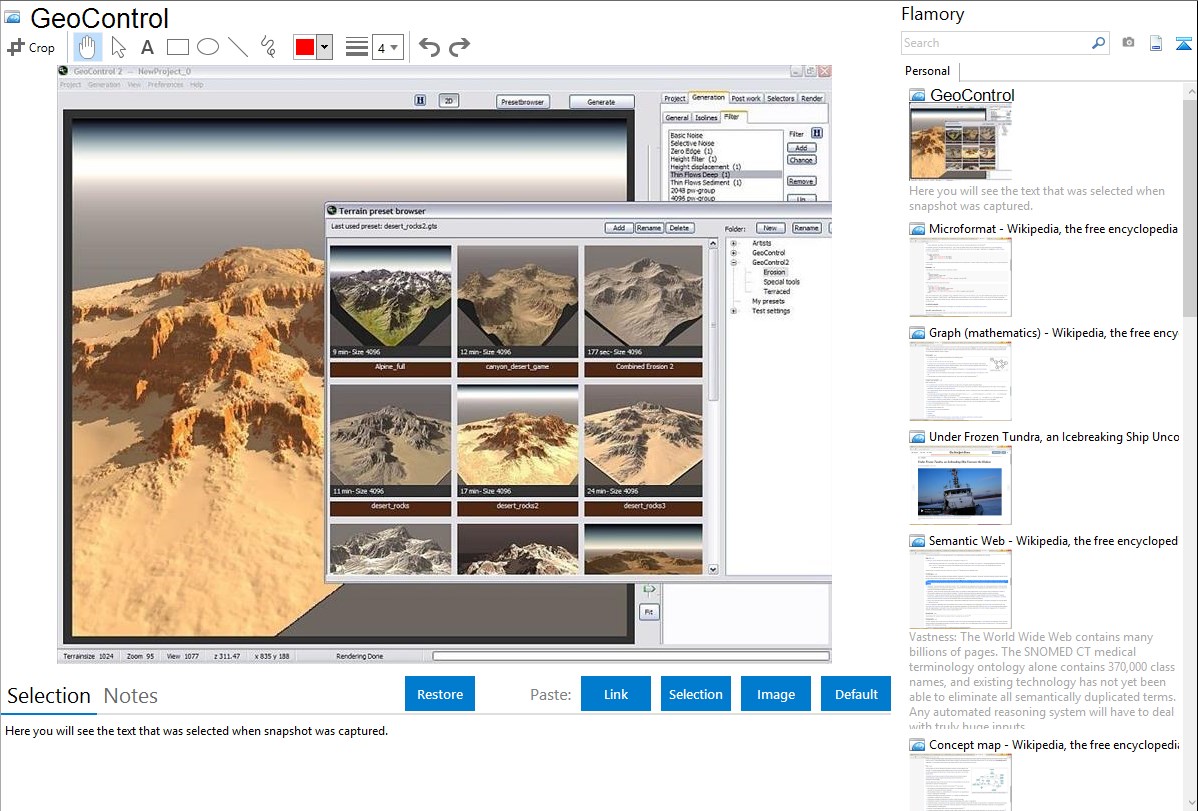This screenshot has height=811, width=1198.
Task: Pick the text annotation tool A
Action: (147, 47)
